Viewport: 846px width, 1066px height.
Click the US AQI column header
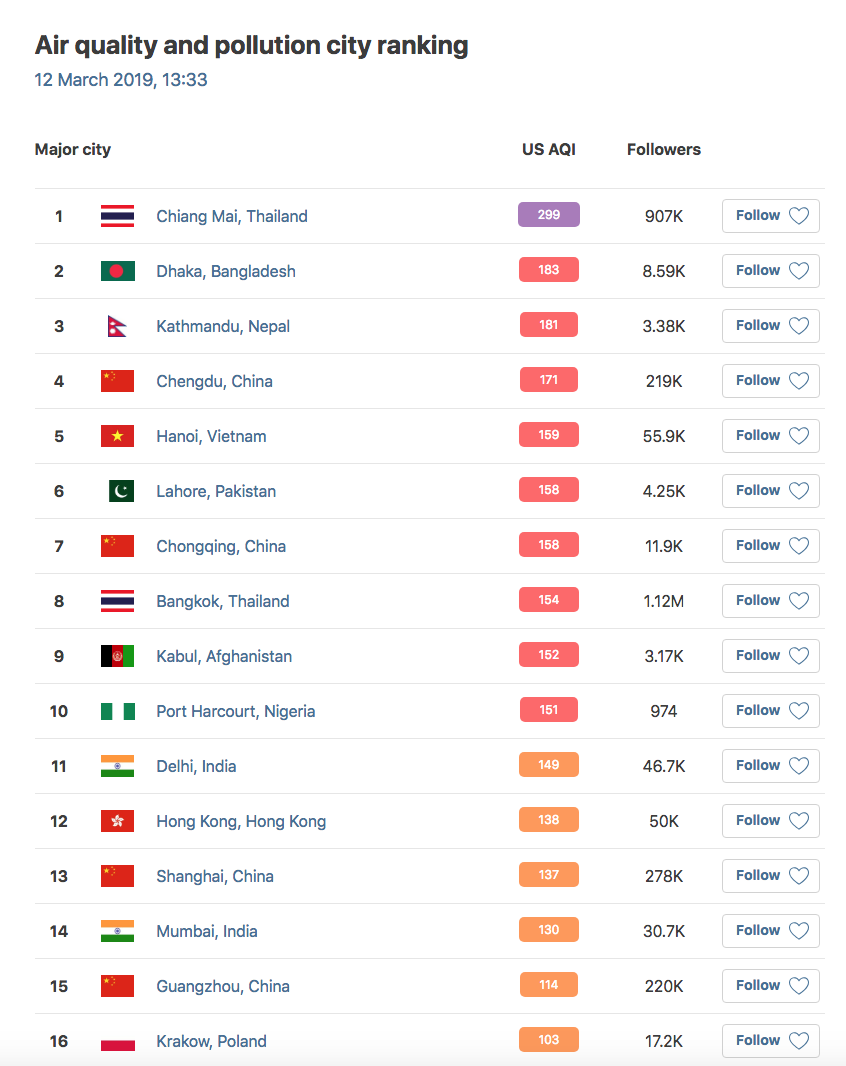pos(548,150)
